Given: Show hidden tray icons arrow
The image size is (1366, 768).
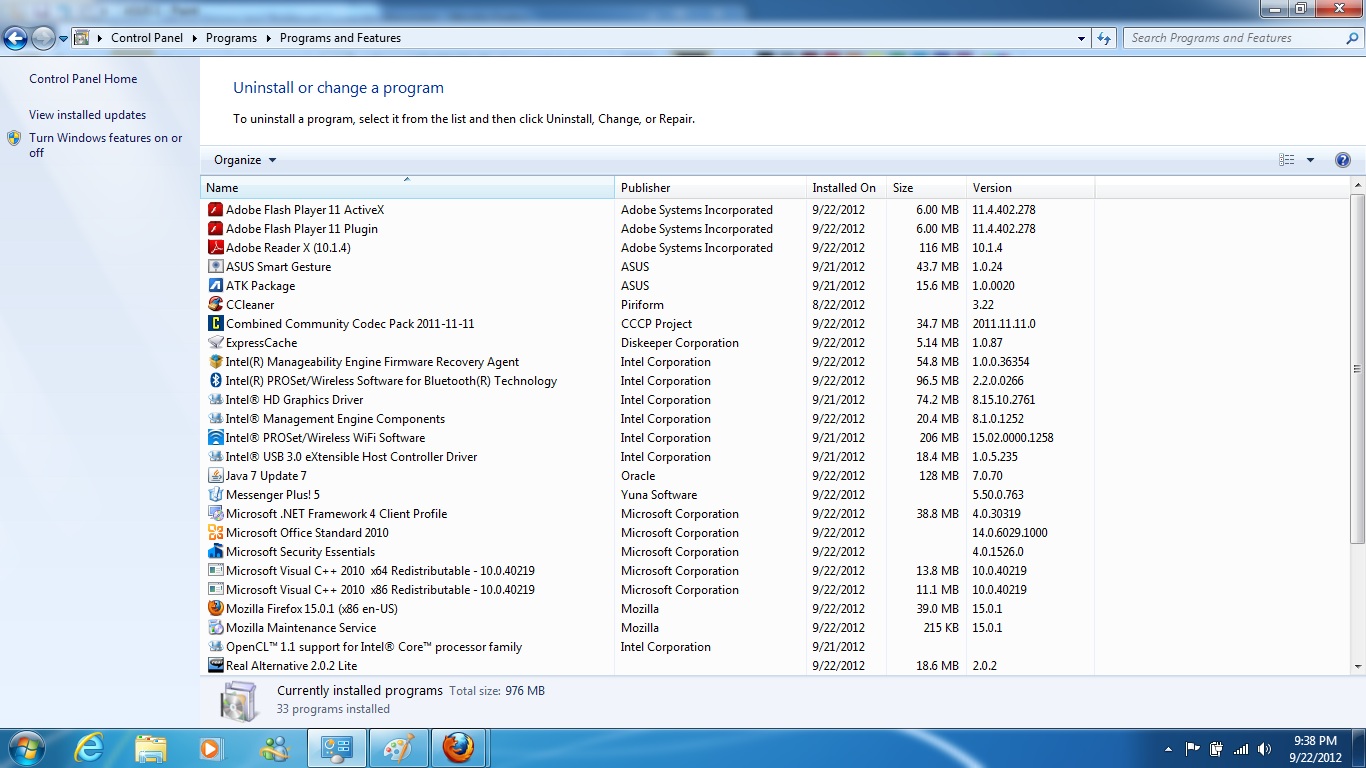Looking at the screenshot, I should [1168, 749].
